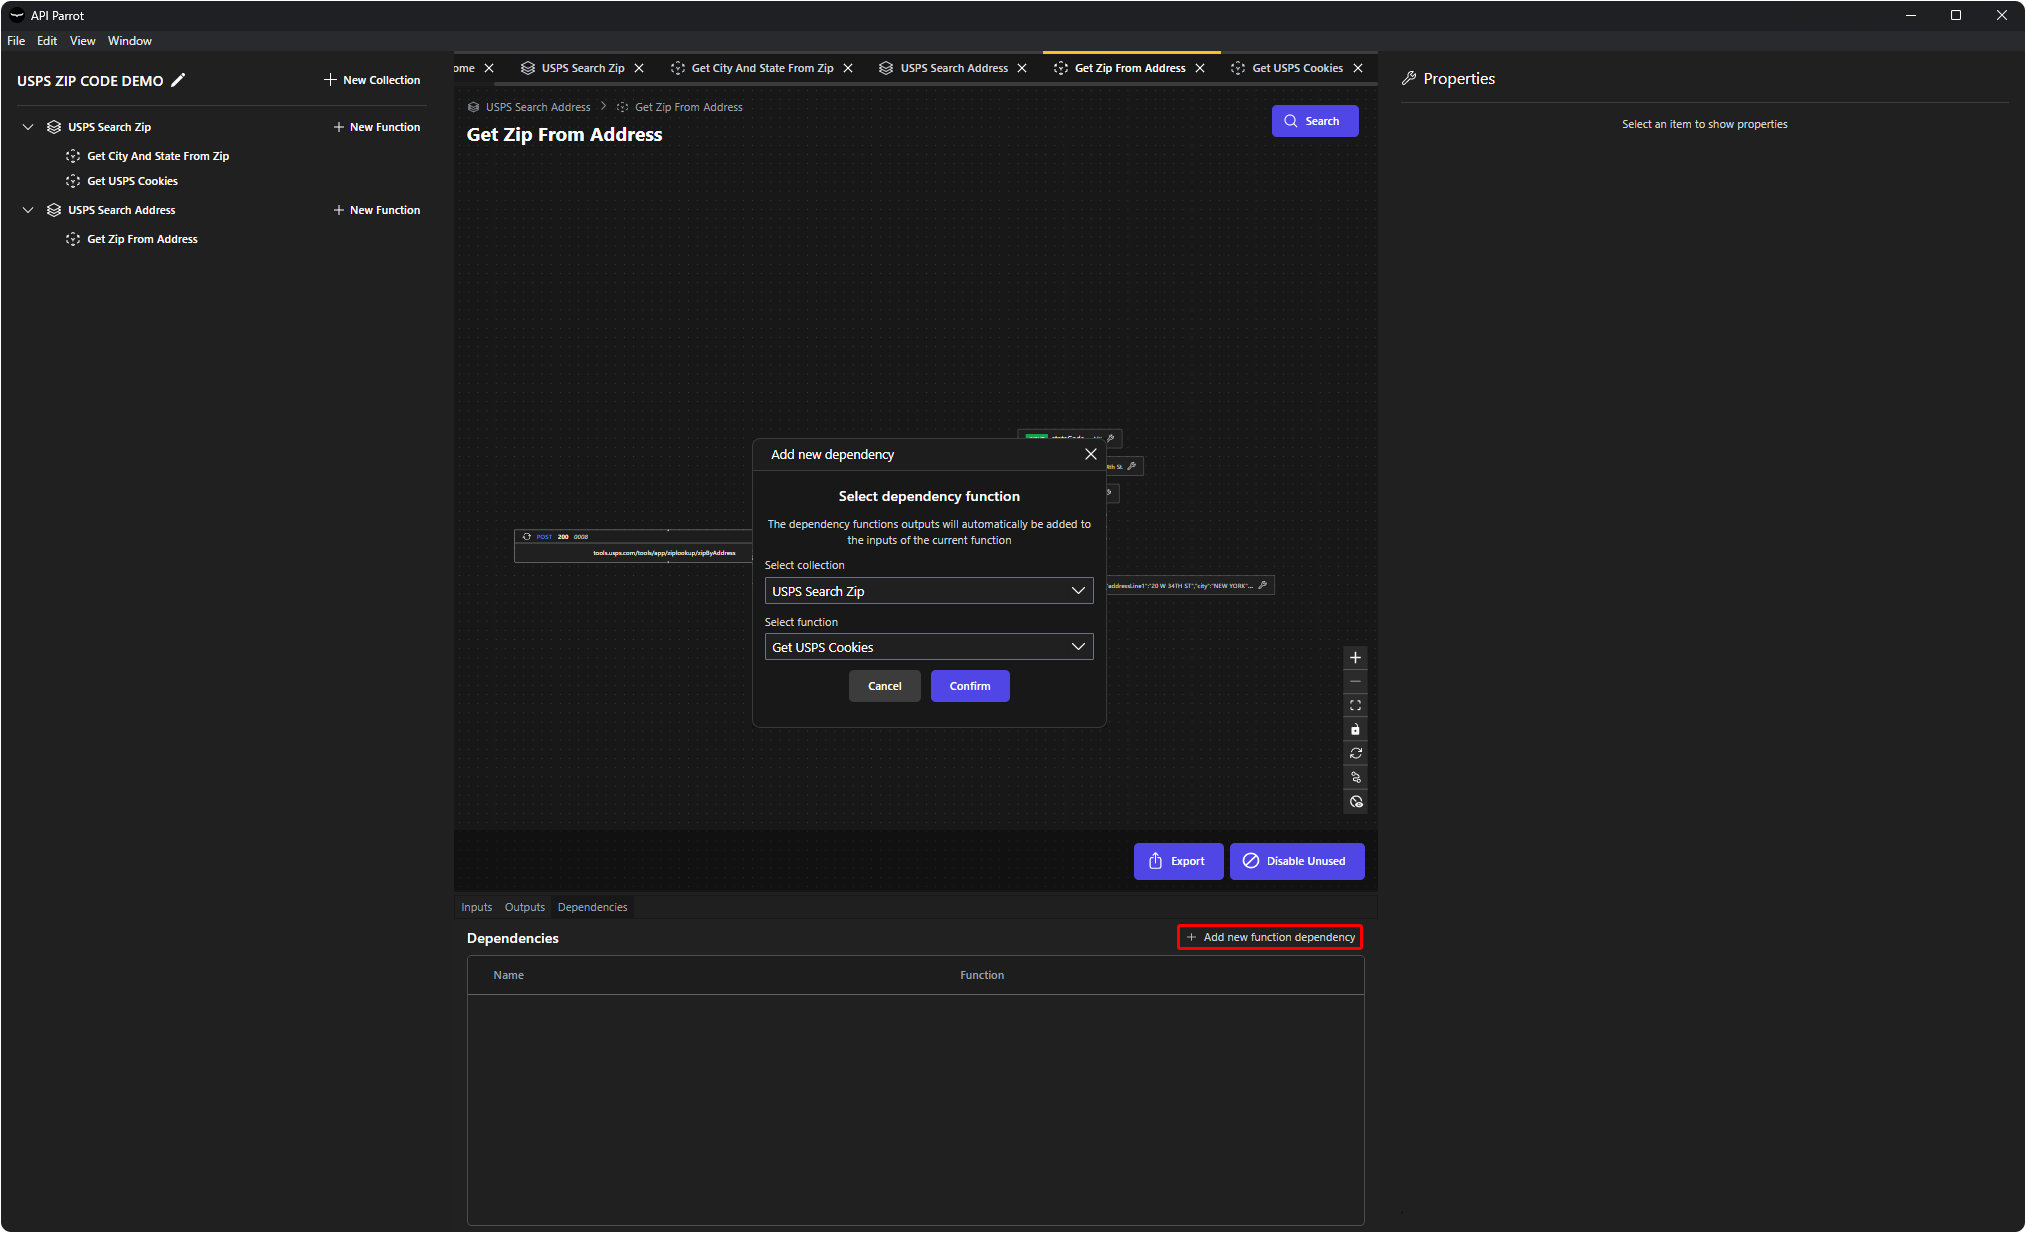2026x1233 pixels.
Task: Open the Edit menu
Action: [x=47, y=41]
